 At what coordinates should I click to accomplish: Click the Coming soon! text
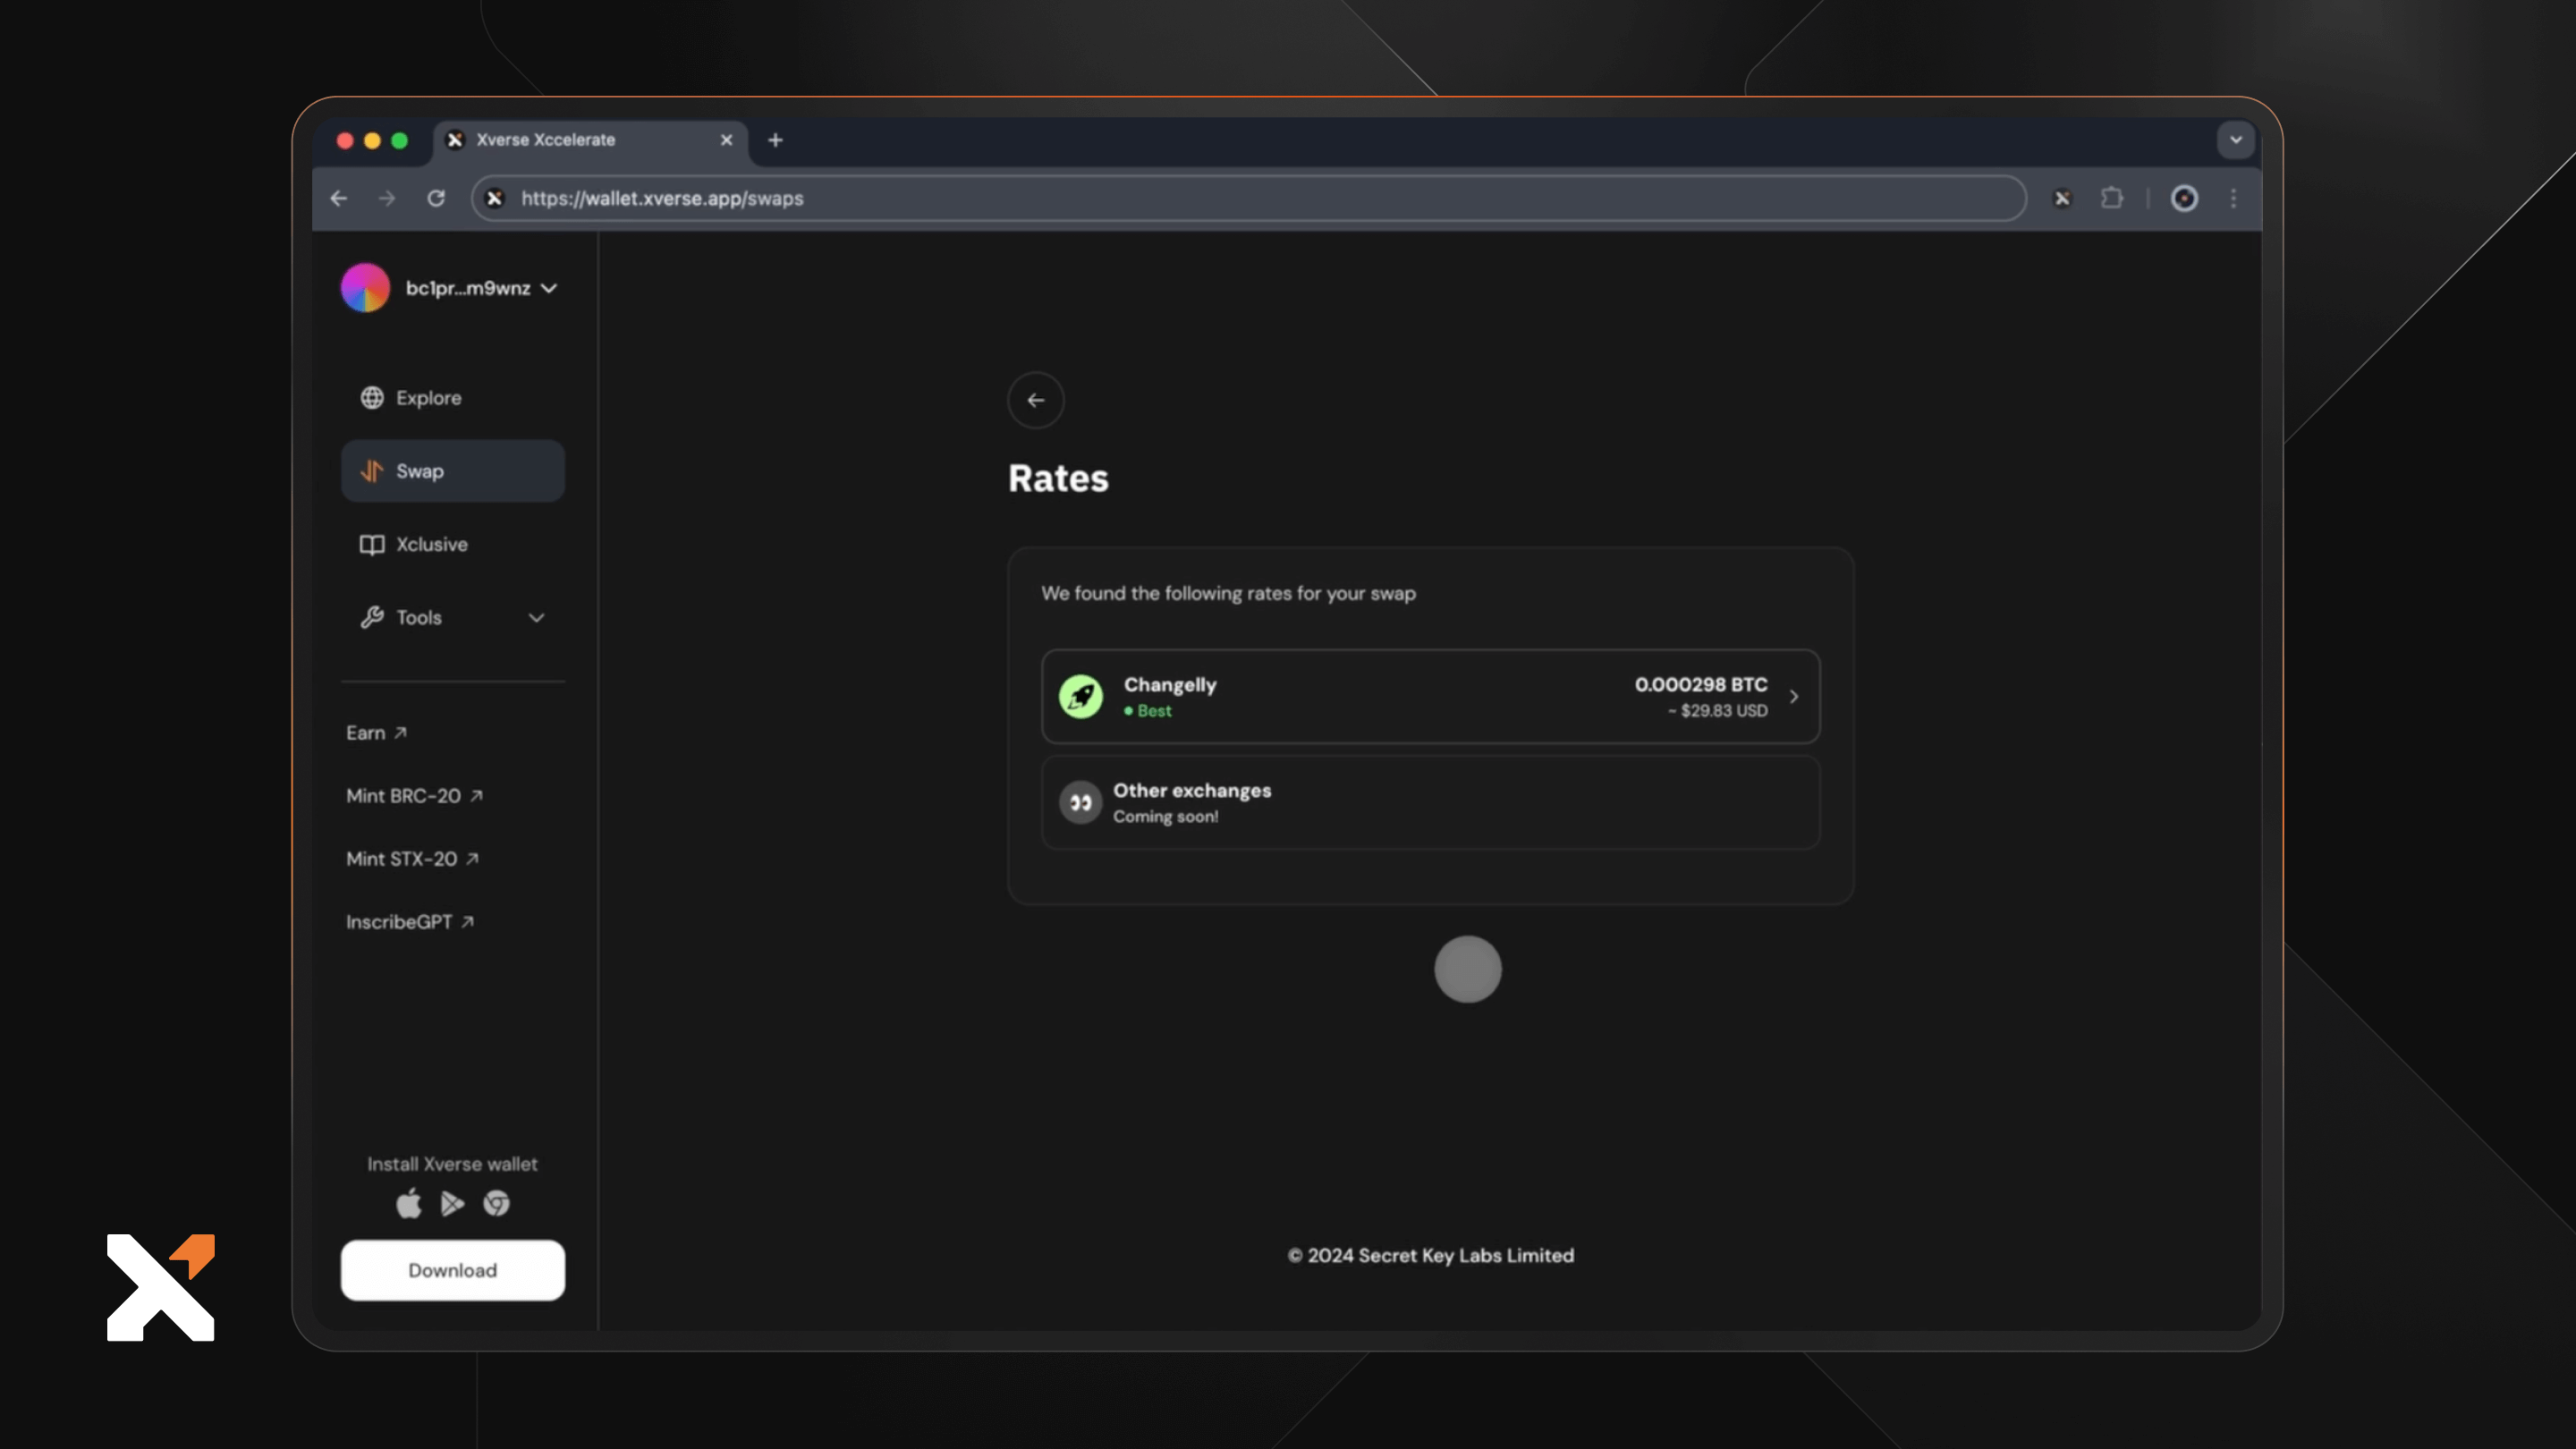pos(1165,816)
